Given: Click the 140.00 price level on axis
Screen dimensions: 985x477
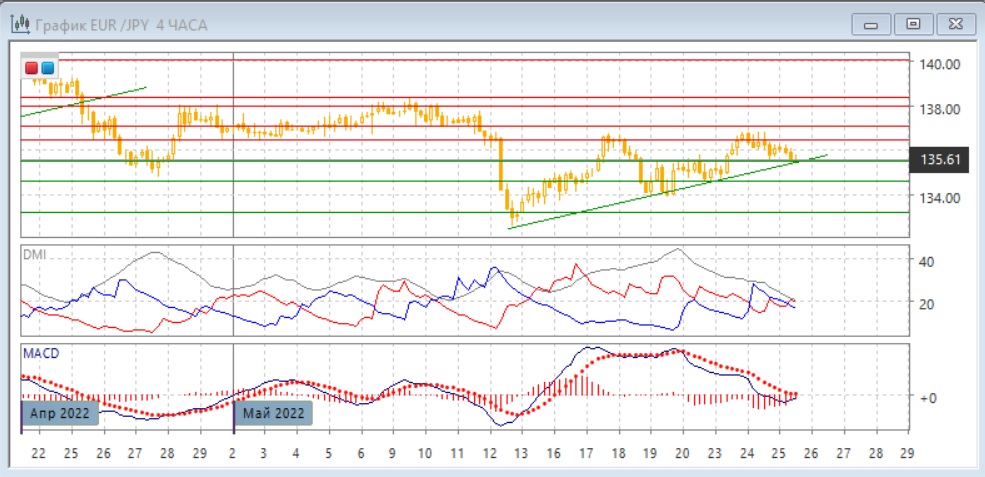Looking at the screenshot, I should click(941, 64).
